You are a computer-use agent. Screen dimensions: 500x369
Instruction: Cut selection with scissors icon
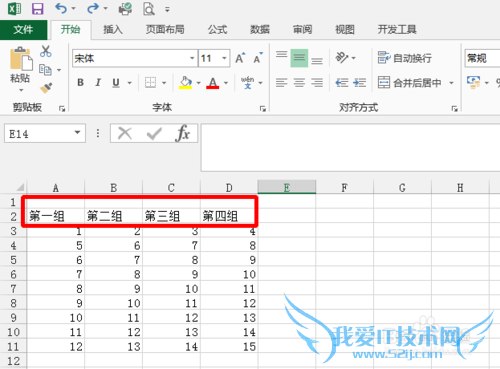pyautogui.click(x=45, y=51)
